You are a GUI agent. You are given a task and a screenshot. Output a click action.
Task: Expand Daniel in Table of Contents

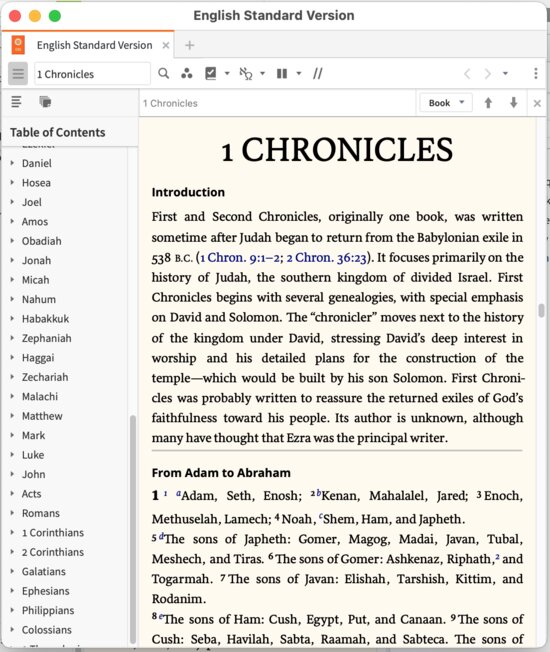[12, 163]
